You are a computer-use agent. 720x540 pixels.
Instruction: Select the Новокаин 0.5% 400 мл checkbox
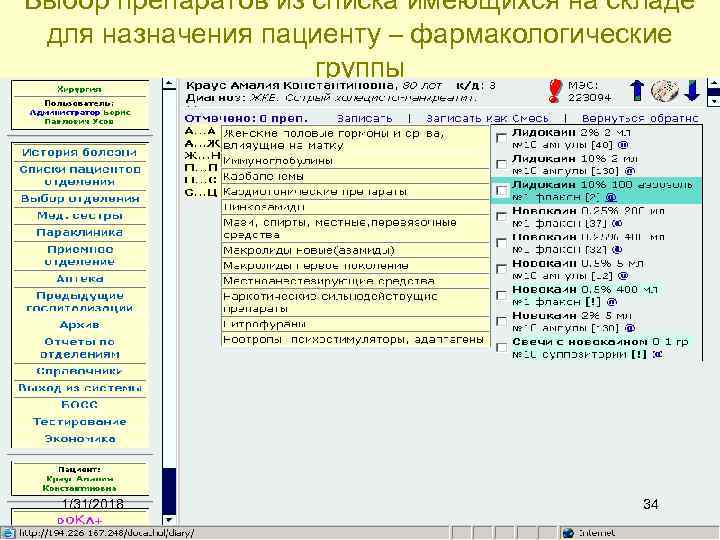(x=501, y=295)
